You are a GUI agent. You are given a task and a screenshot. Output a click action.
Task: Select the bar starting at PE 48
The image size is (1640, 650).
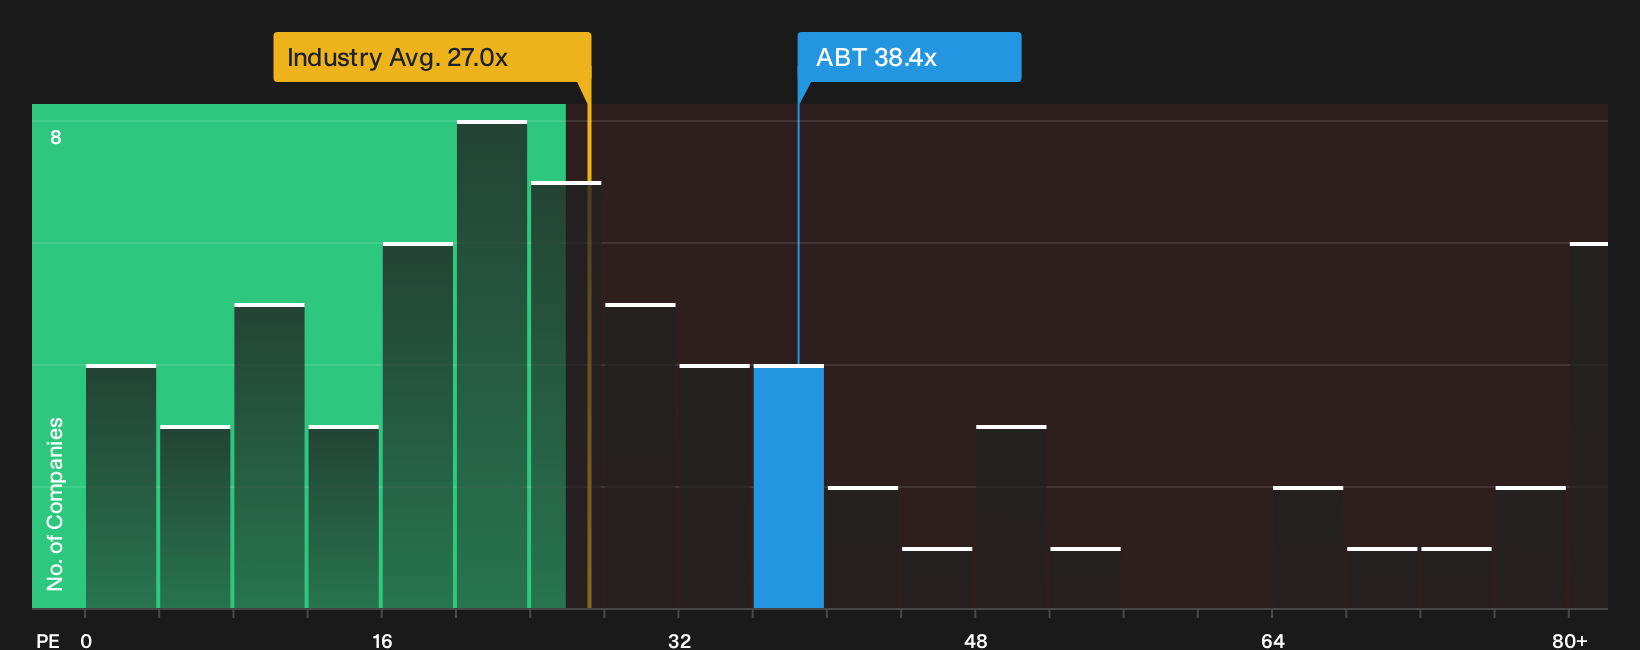(x=1011, y=517)
